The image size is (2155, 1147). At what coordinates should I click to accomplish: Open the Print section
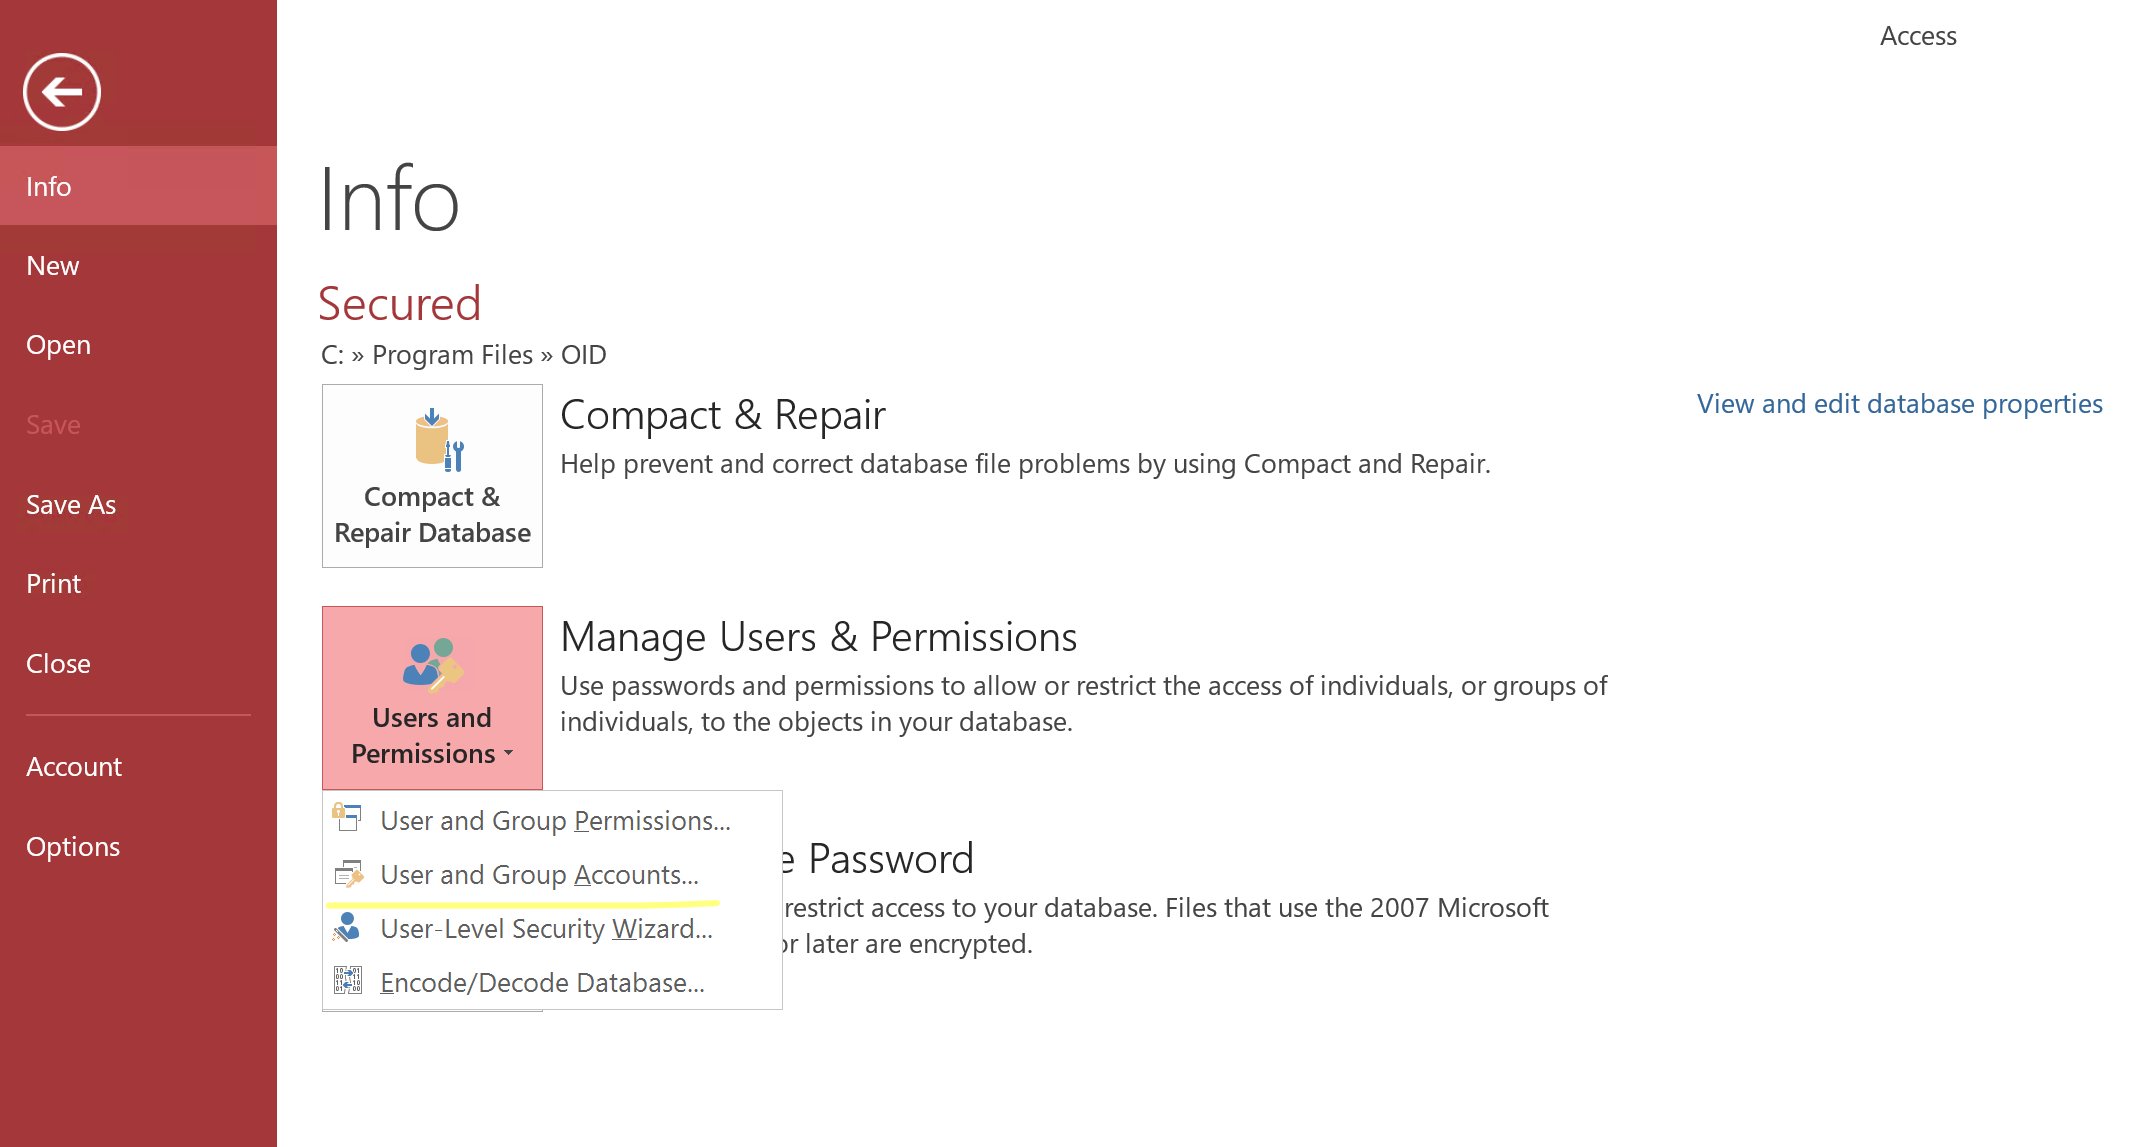point(53,583)
